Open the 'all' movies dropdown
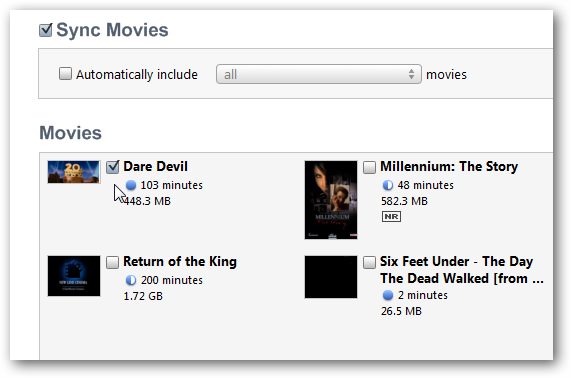The height and width of the screenshot is (378, 571). (319, 74)
